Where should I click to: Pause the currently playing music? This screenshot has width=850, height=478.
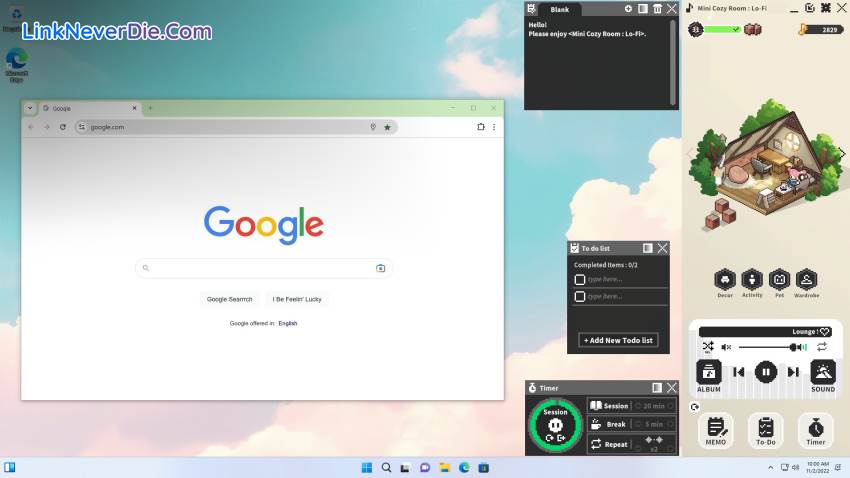click(766, 372)
